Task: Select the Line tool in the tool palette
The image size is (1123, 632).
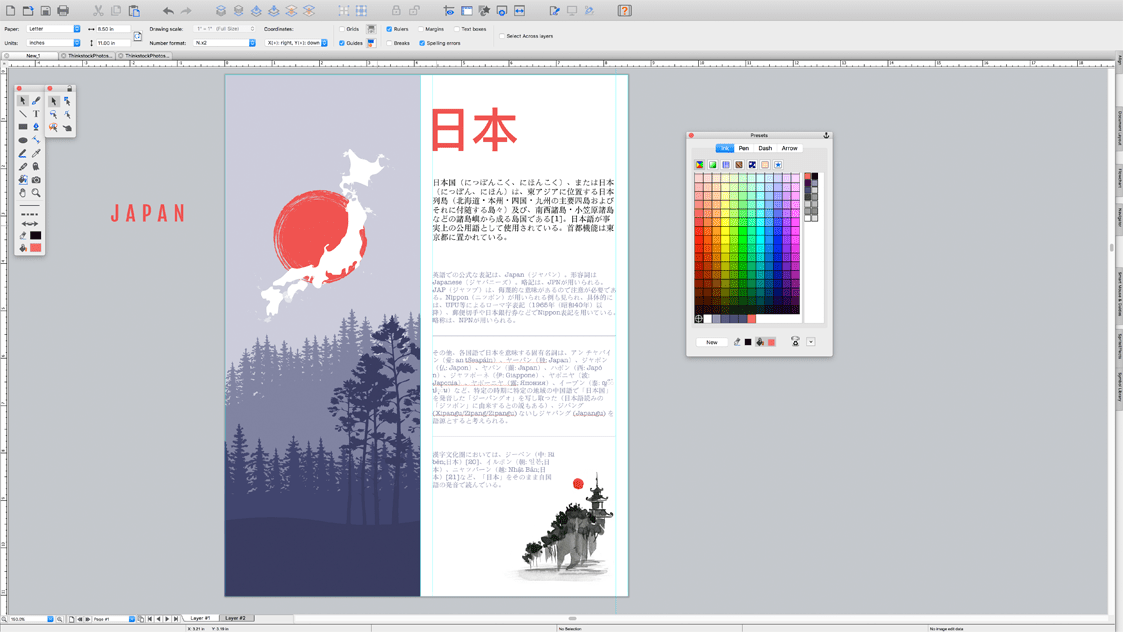Action: [x=23, y=114]
